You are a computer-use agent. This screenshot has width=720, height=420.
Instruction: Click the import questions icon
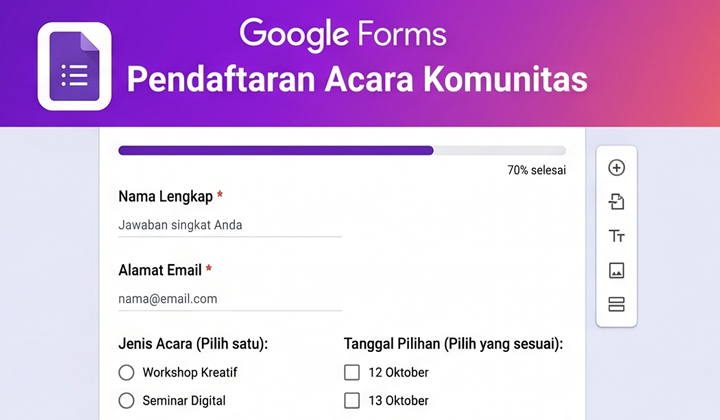616,202
